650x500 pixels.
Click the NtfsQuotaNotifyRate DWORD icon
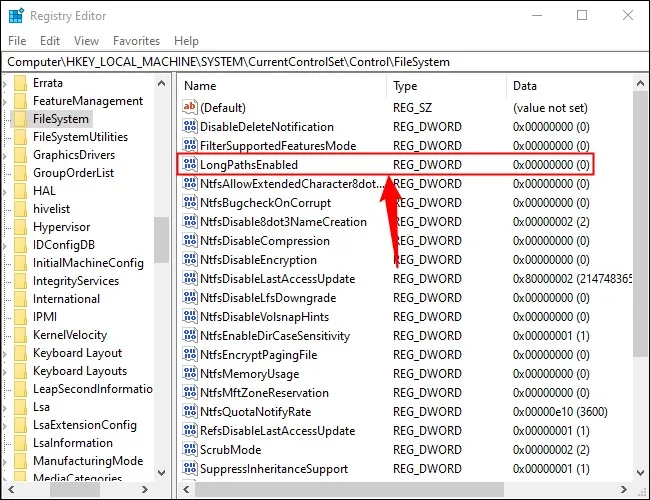[x=189, y=412]
